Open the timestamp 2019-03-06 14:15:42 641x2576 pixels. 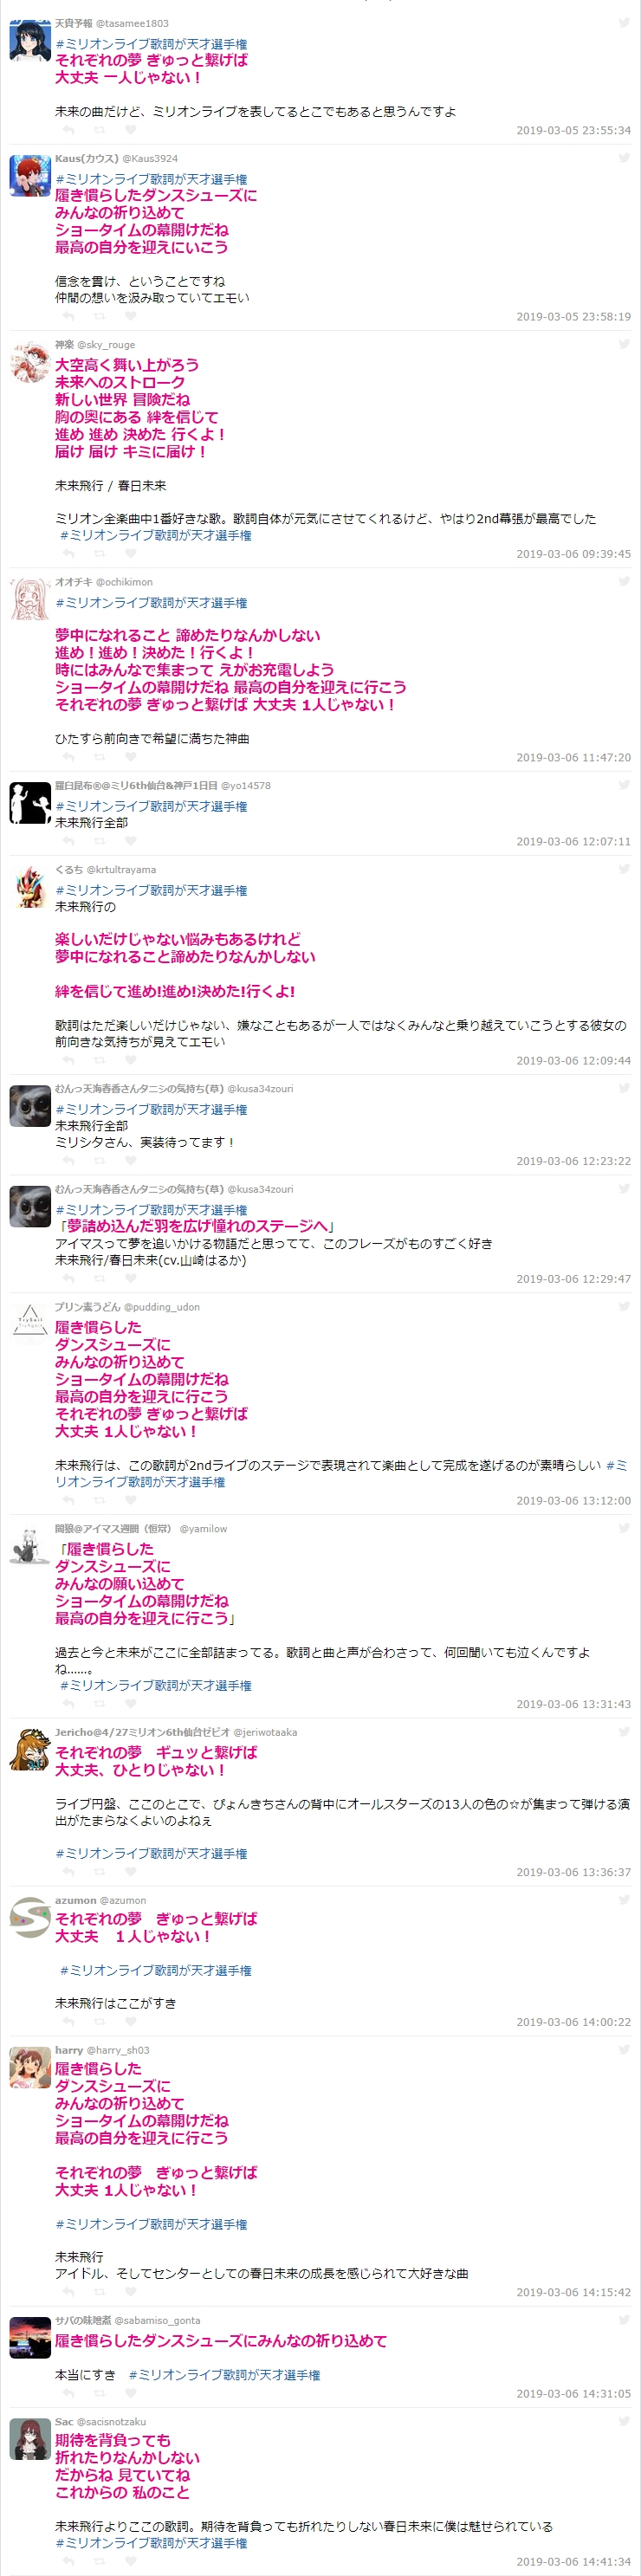pos(573,2291)
